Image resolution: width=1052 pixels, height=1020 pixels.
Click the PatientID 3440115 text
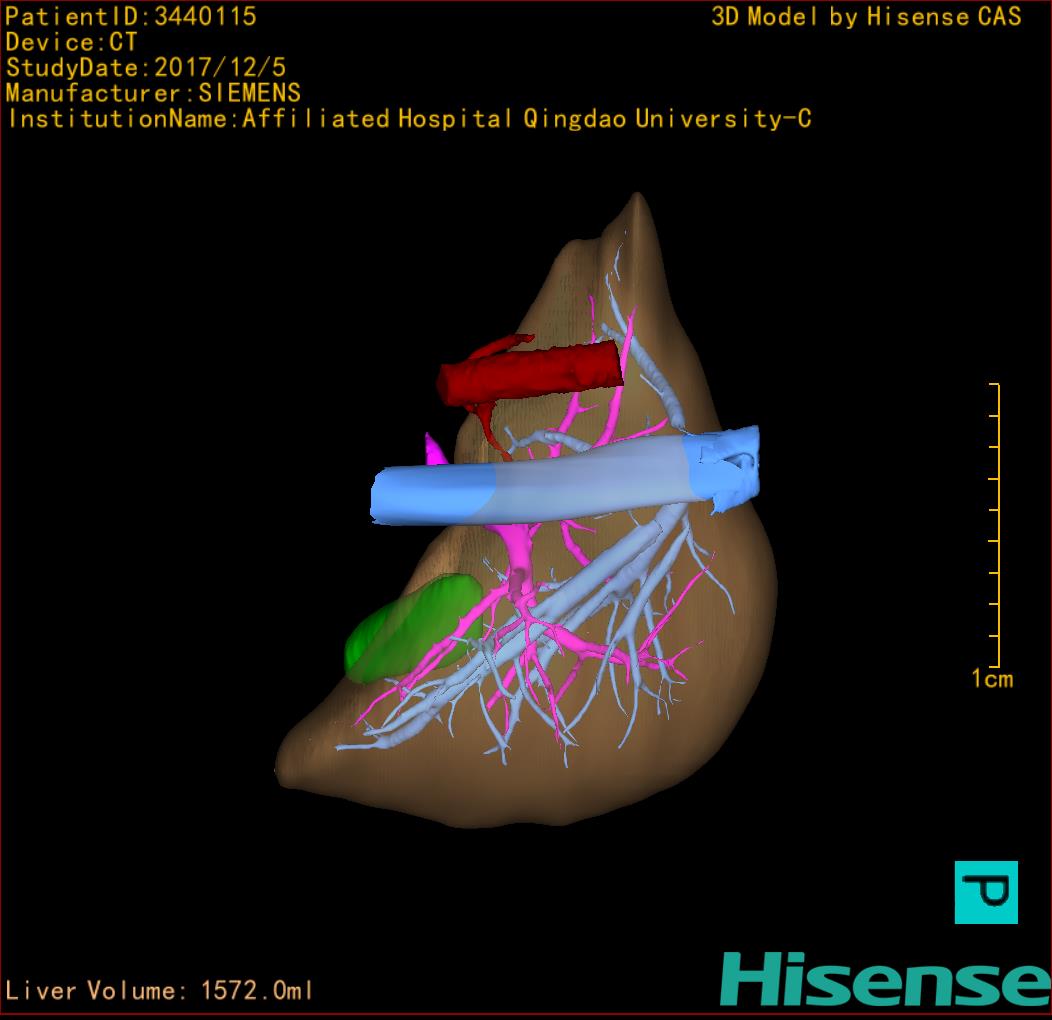131,17
